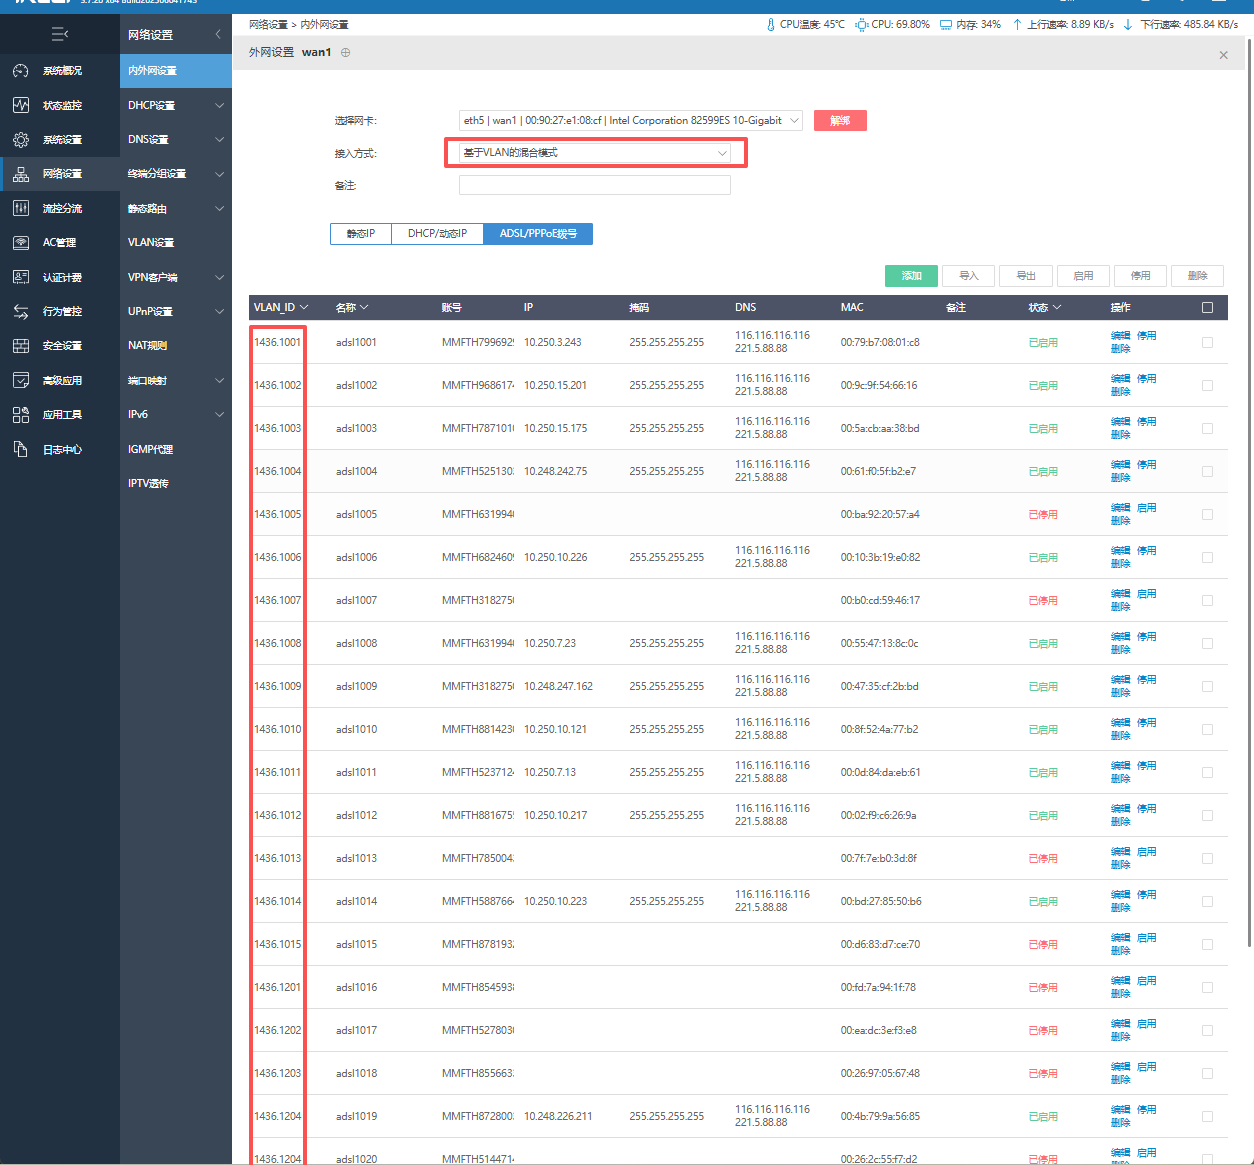This screenshot has width=1254, height=1165.
Task: Toggle the select-all checkbox in table header
Action: tap(1207, 308)
